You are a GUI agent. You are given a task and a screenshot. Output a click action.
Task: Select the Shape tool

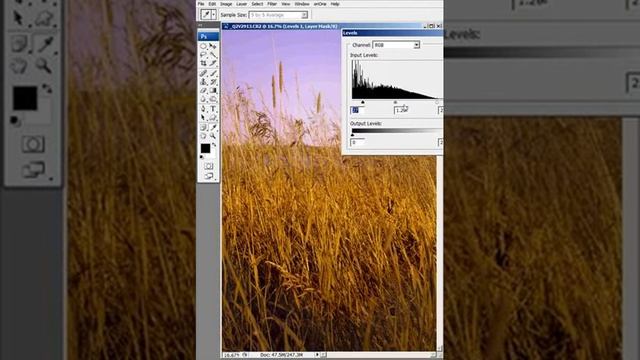(x=213, y=118)
